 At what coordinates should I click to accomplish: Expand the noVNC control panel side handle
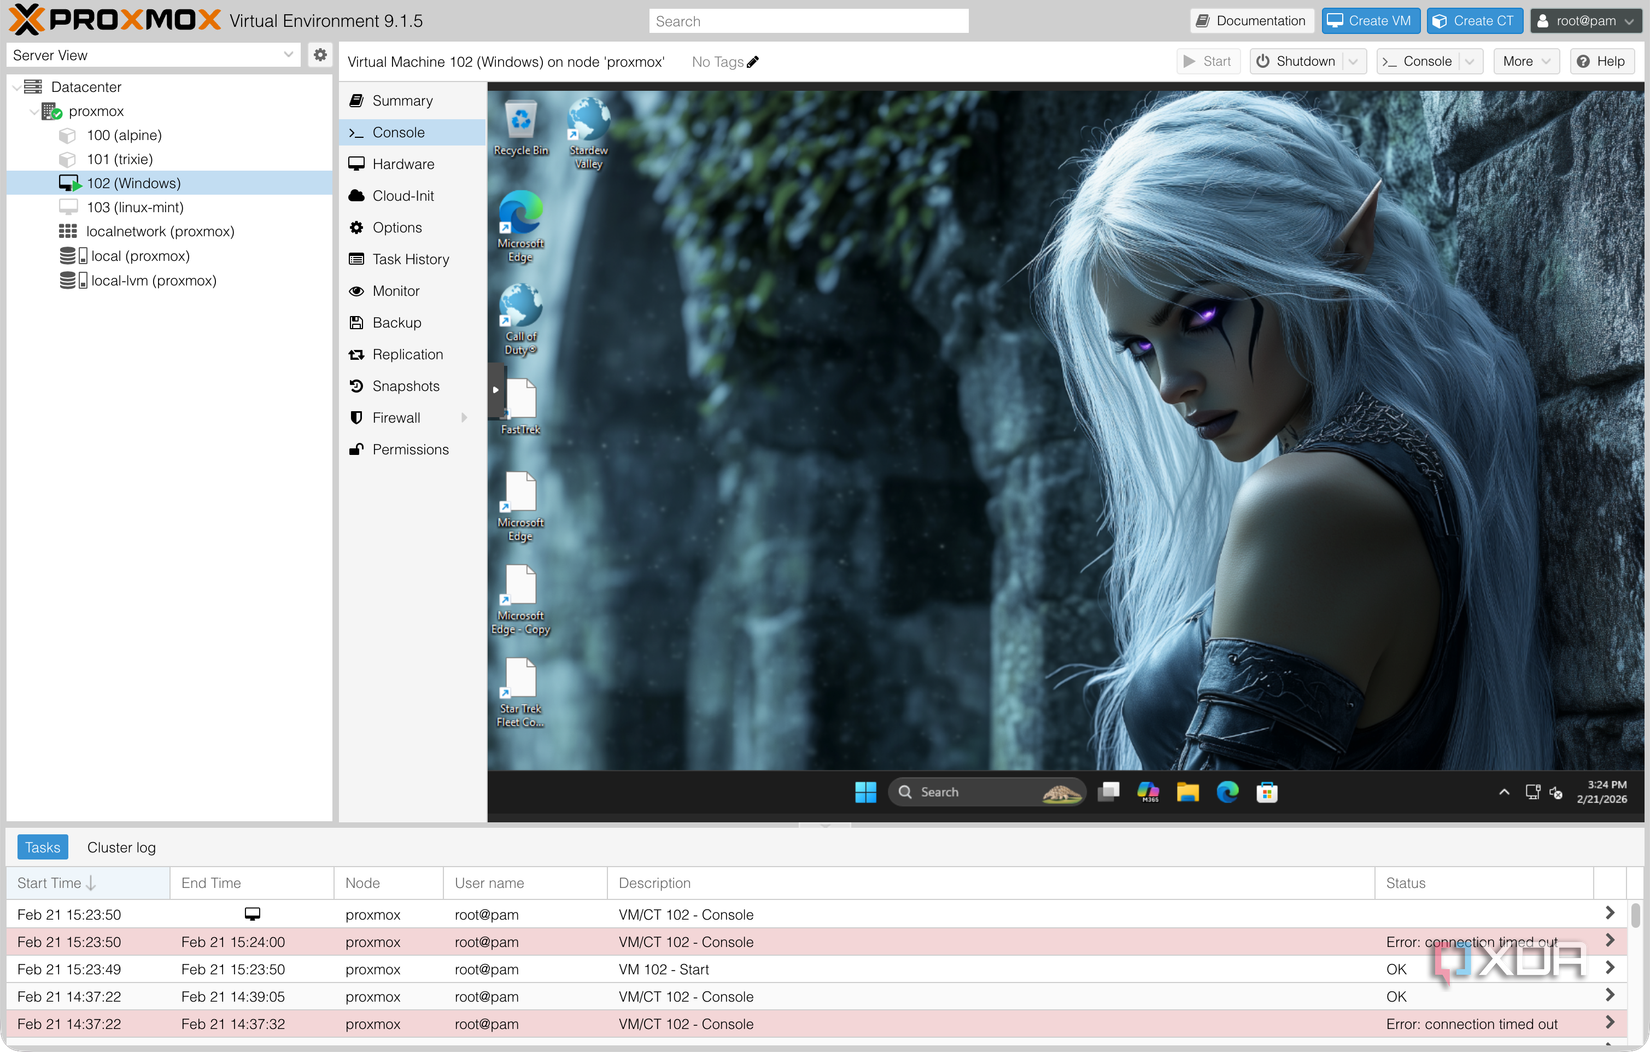click(495, 390)
